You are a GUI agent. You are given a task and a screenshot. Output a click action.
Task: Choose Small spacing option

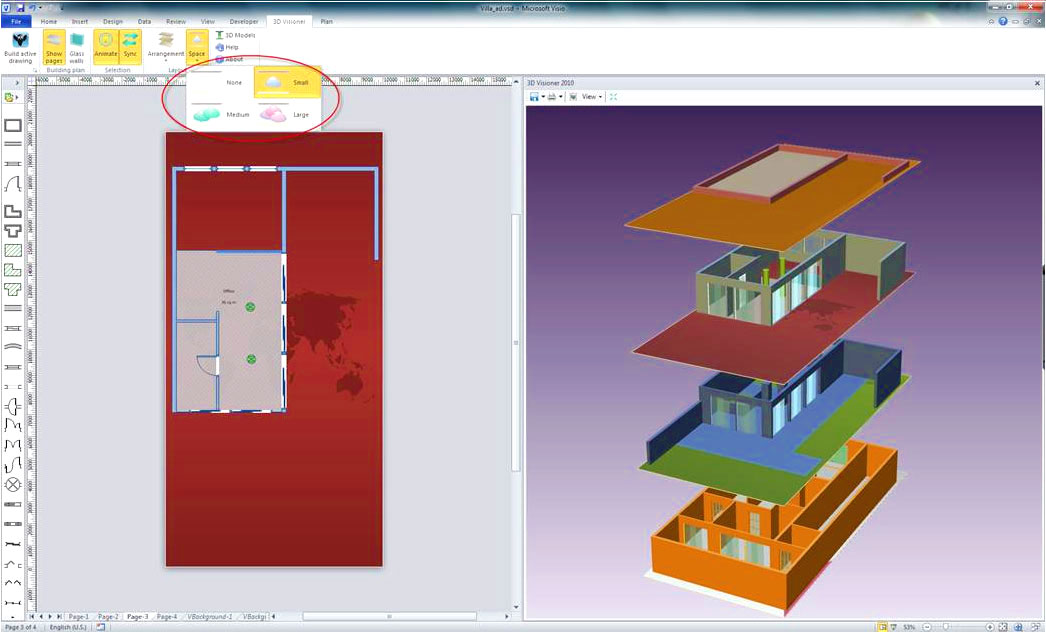tap(288, 82)
